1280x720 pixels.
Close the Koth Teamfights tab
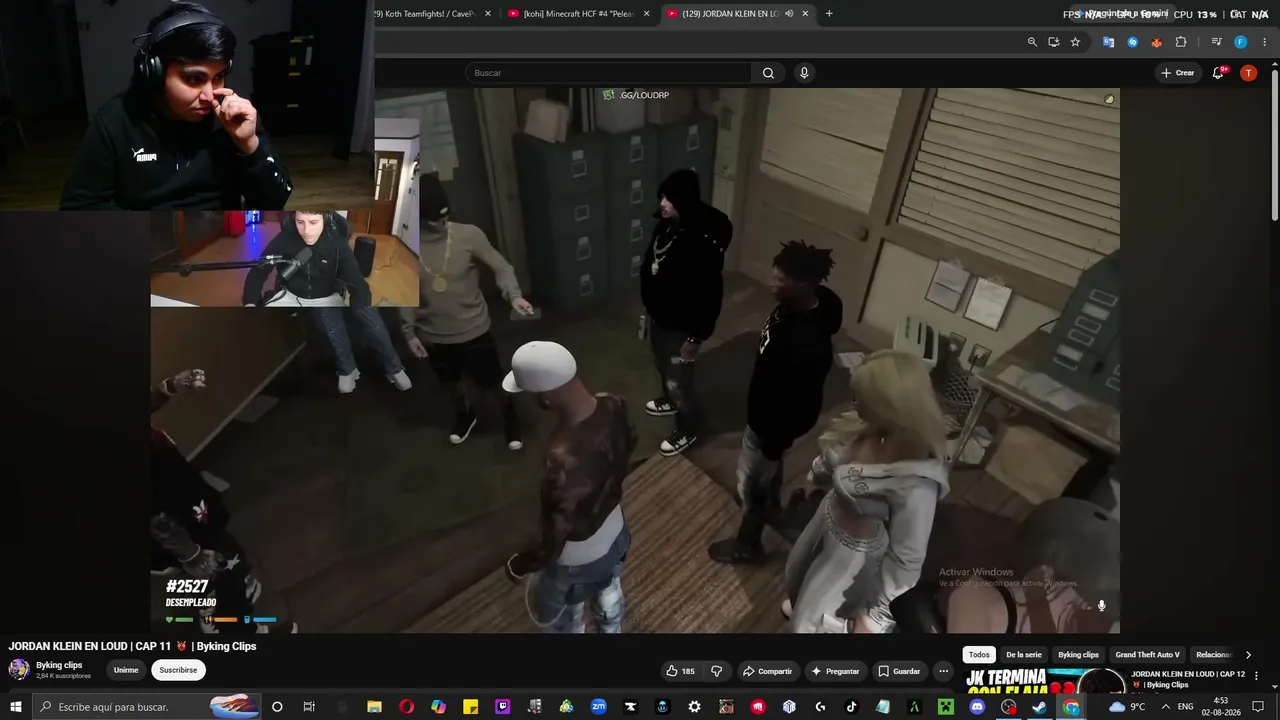(488, 14)
